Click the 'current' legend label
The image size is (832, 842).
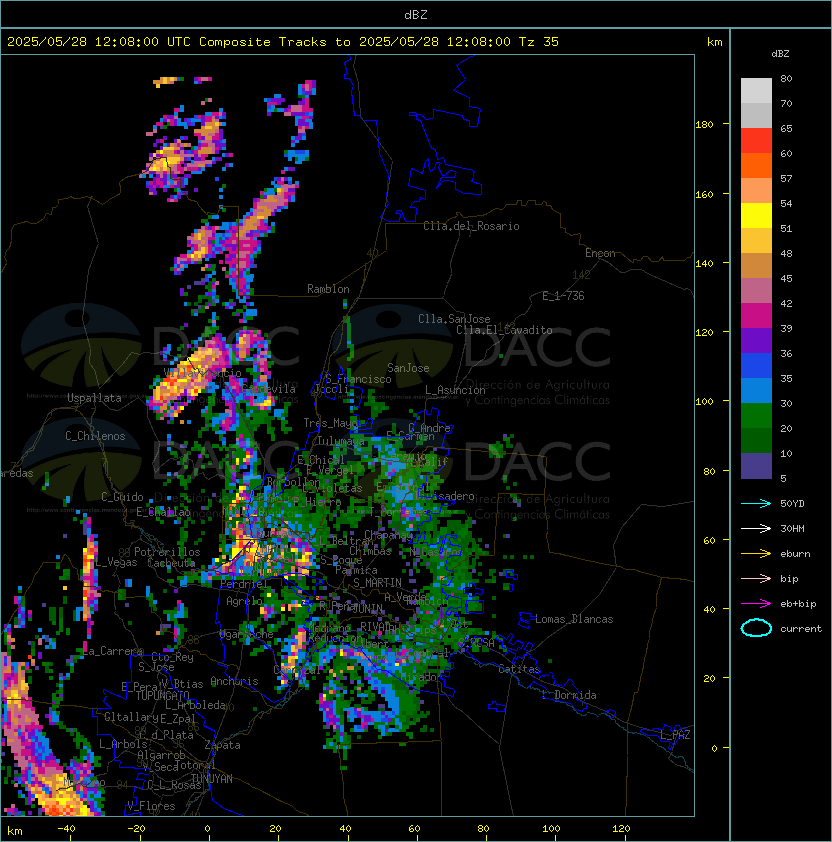coord(801,629)
